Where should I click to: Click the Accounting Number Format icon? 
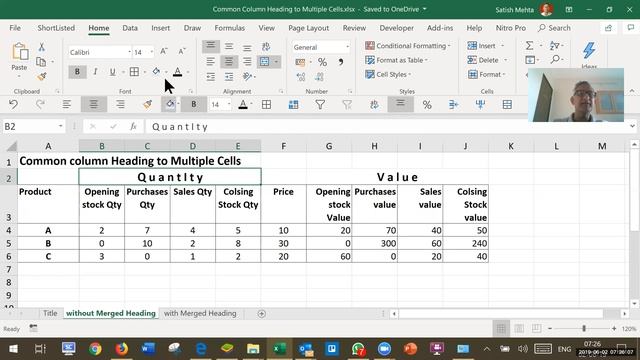(300, 62)
